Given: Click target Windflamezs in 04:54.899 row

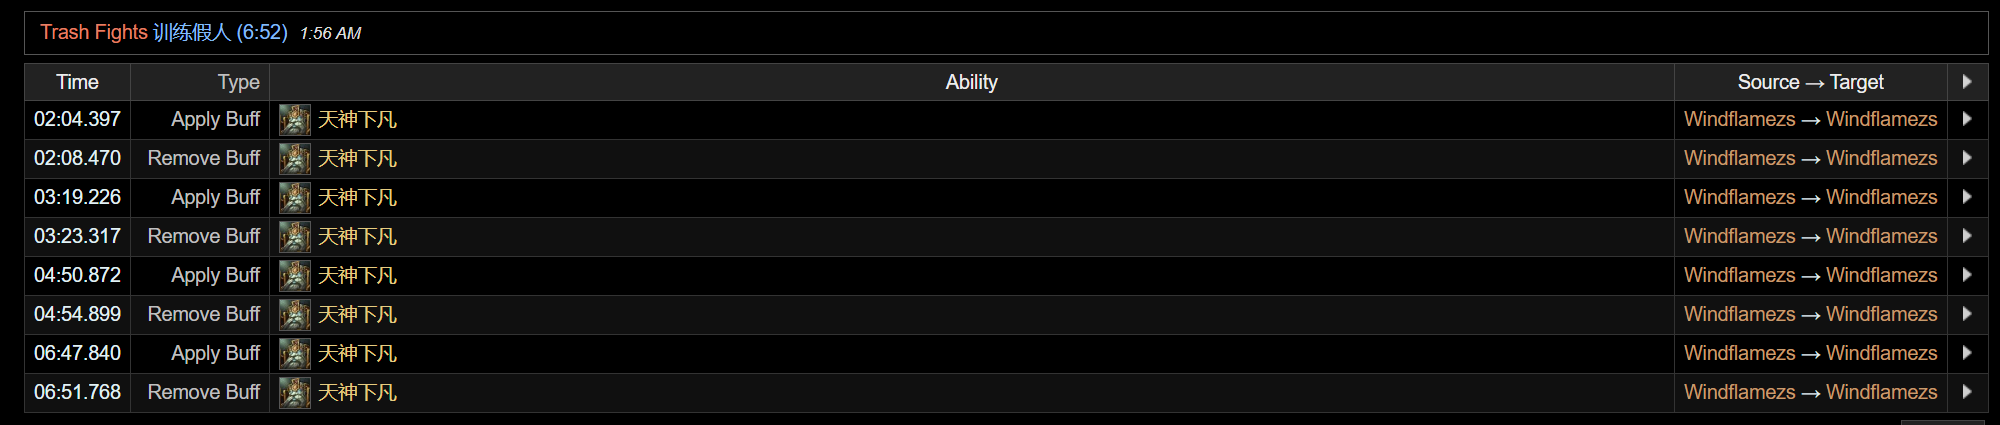Looking at the screenshot, I should click(1881, 314).
